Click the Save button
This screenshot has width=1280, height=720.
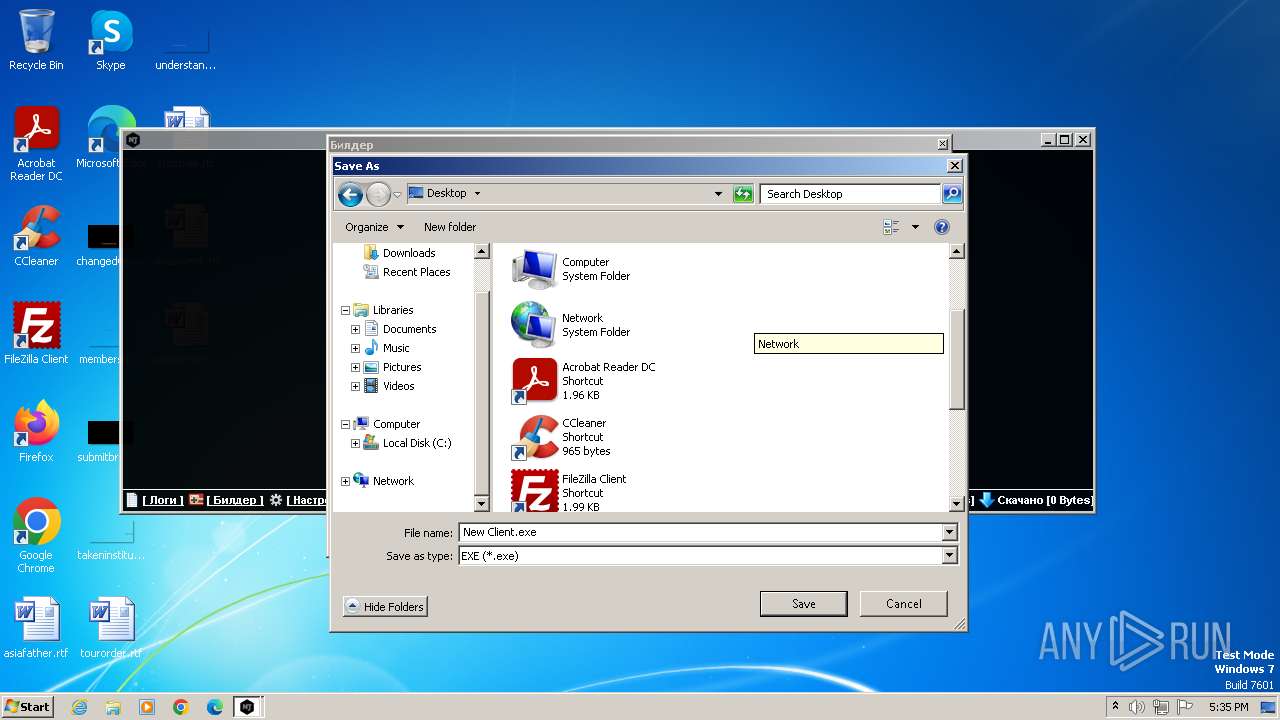coord(804,604)
